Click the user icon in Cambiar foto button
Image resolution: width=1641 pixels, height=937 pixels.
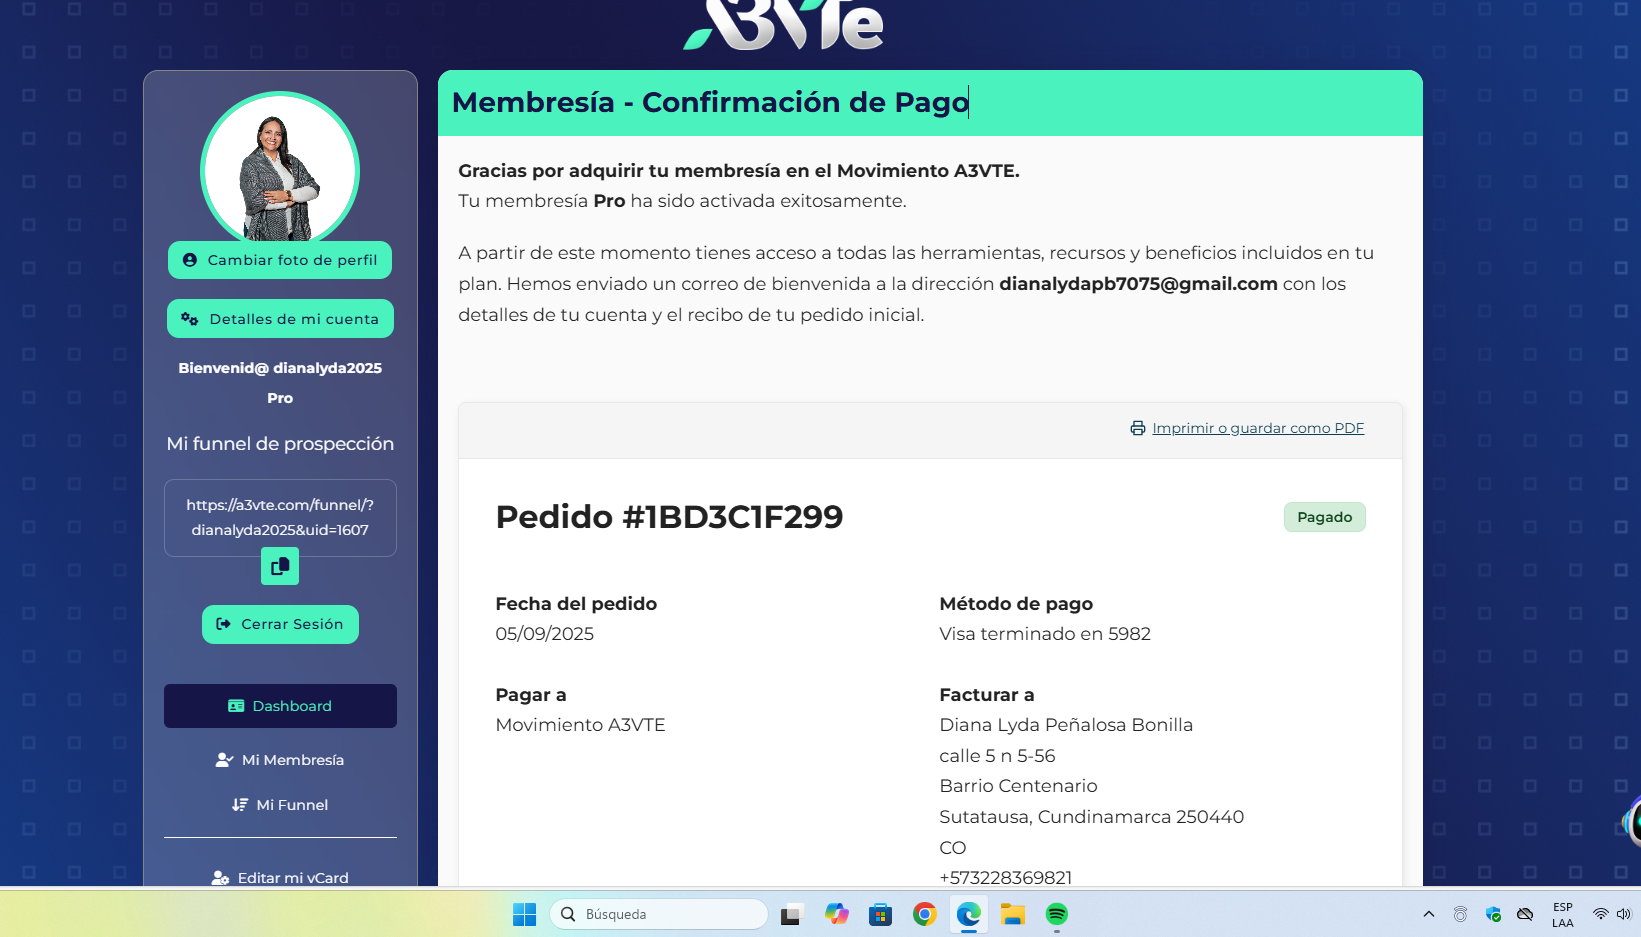coord(190,260)
